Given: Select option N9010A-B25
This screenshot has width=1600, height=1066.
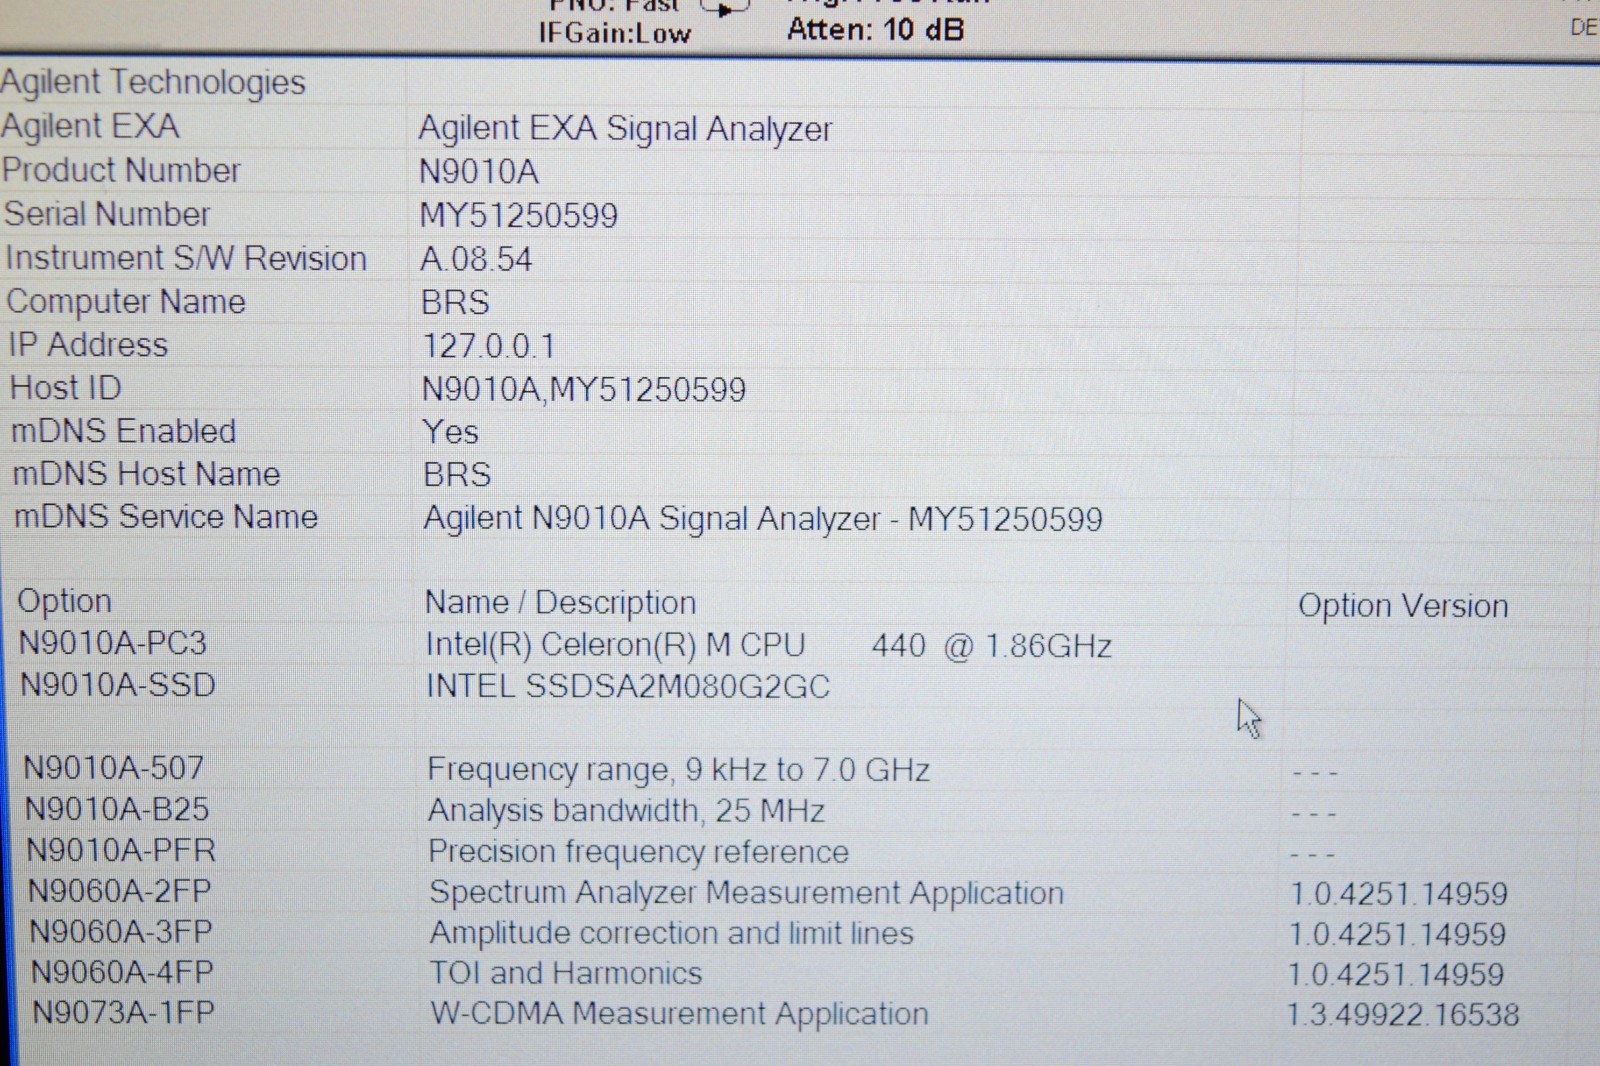Looking at the screenshot, I should (x=117, y=809).
